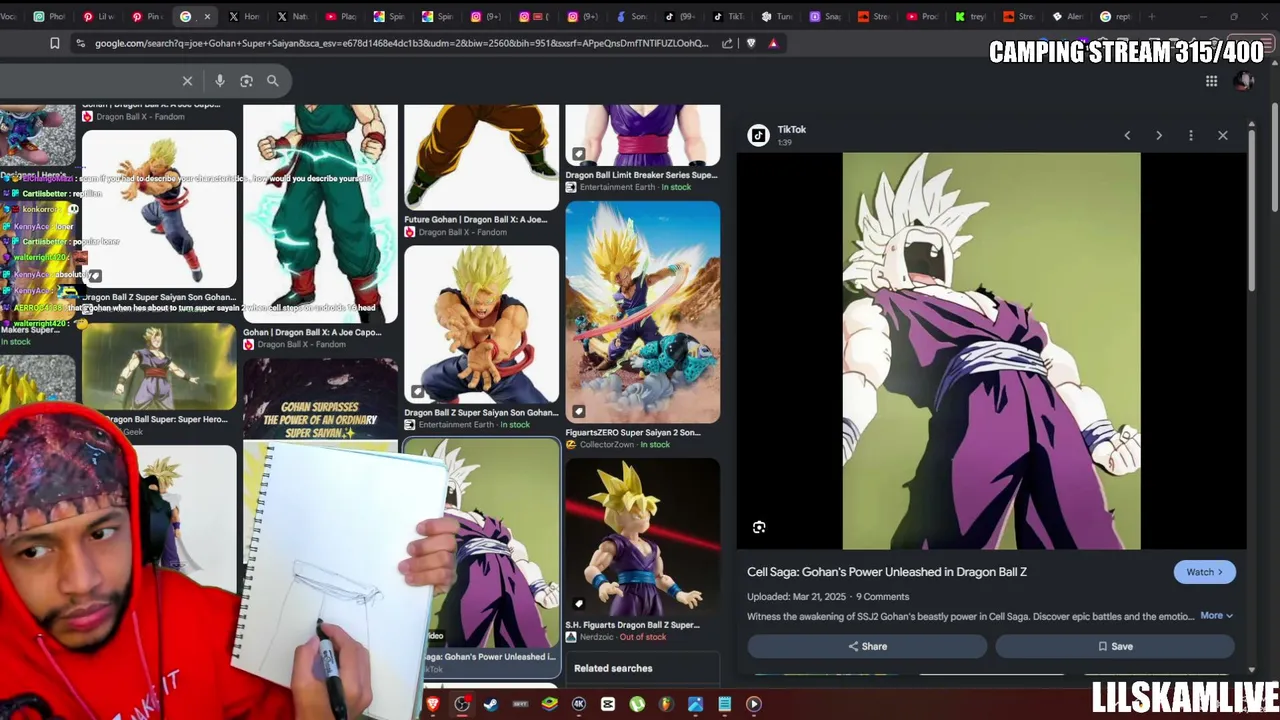Open 'Dragon Ball Z Super Saiyan Son Gohan' crouching figure image
Image resolution: width=1280 pixels, height=720 pixels.
(481, 325)
